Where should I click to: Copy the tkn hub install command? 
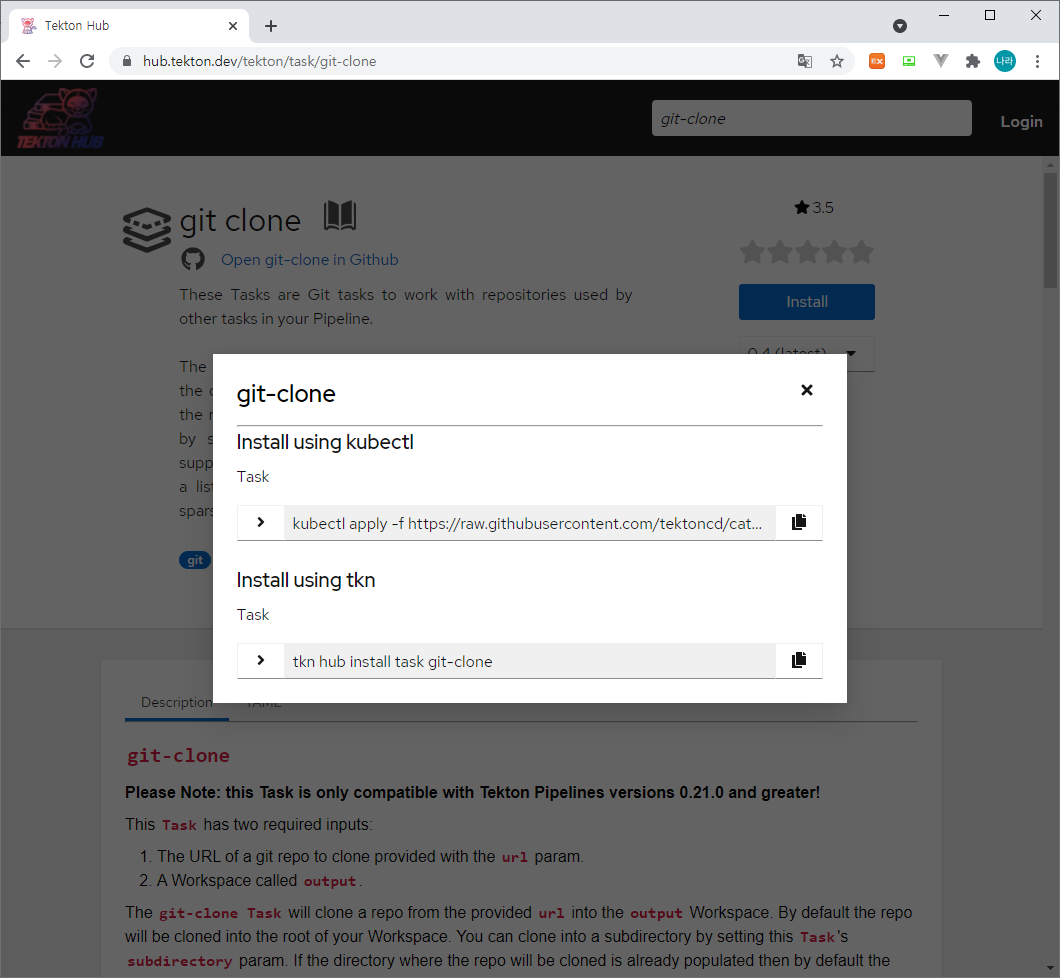pos(799,660)
